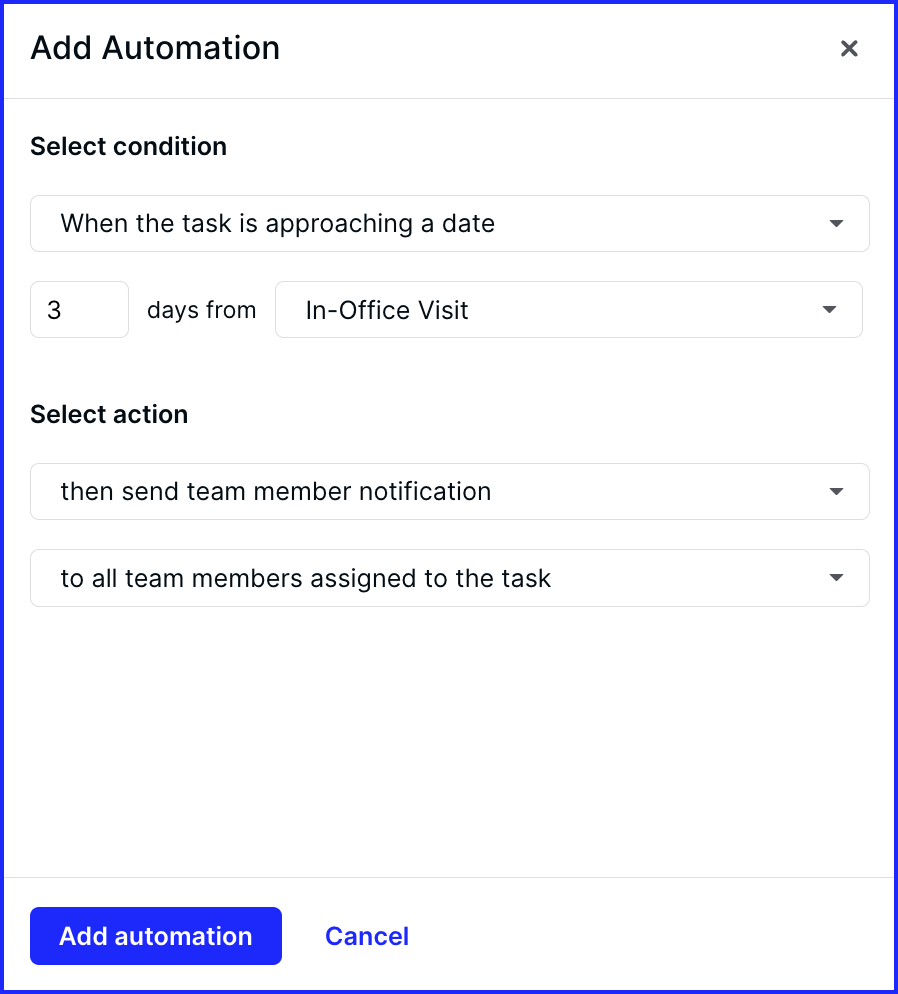Screen dimensions: 898x994
Task: Close the Add Automation dialog
Action: (849, 48)
